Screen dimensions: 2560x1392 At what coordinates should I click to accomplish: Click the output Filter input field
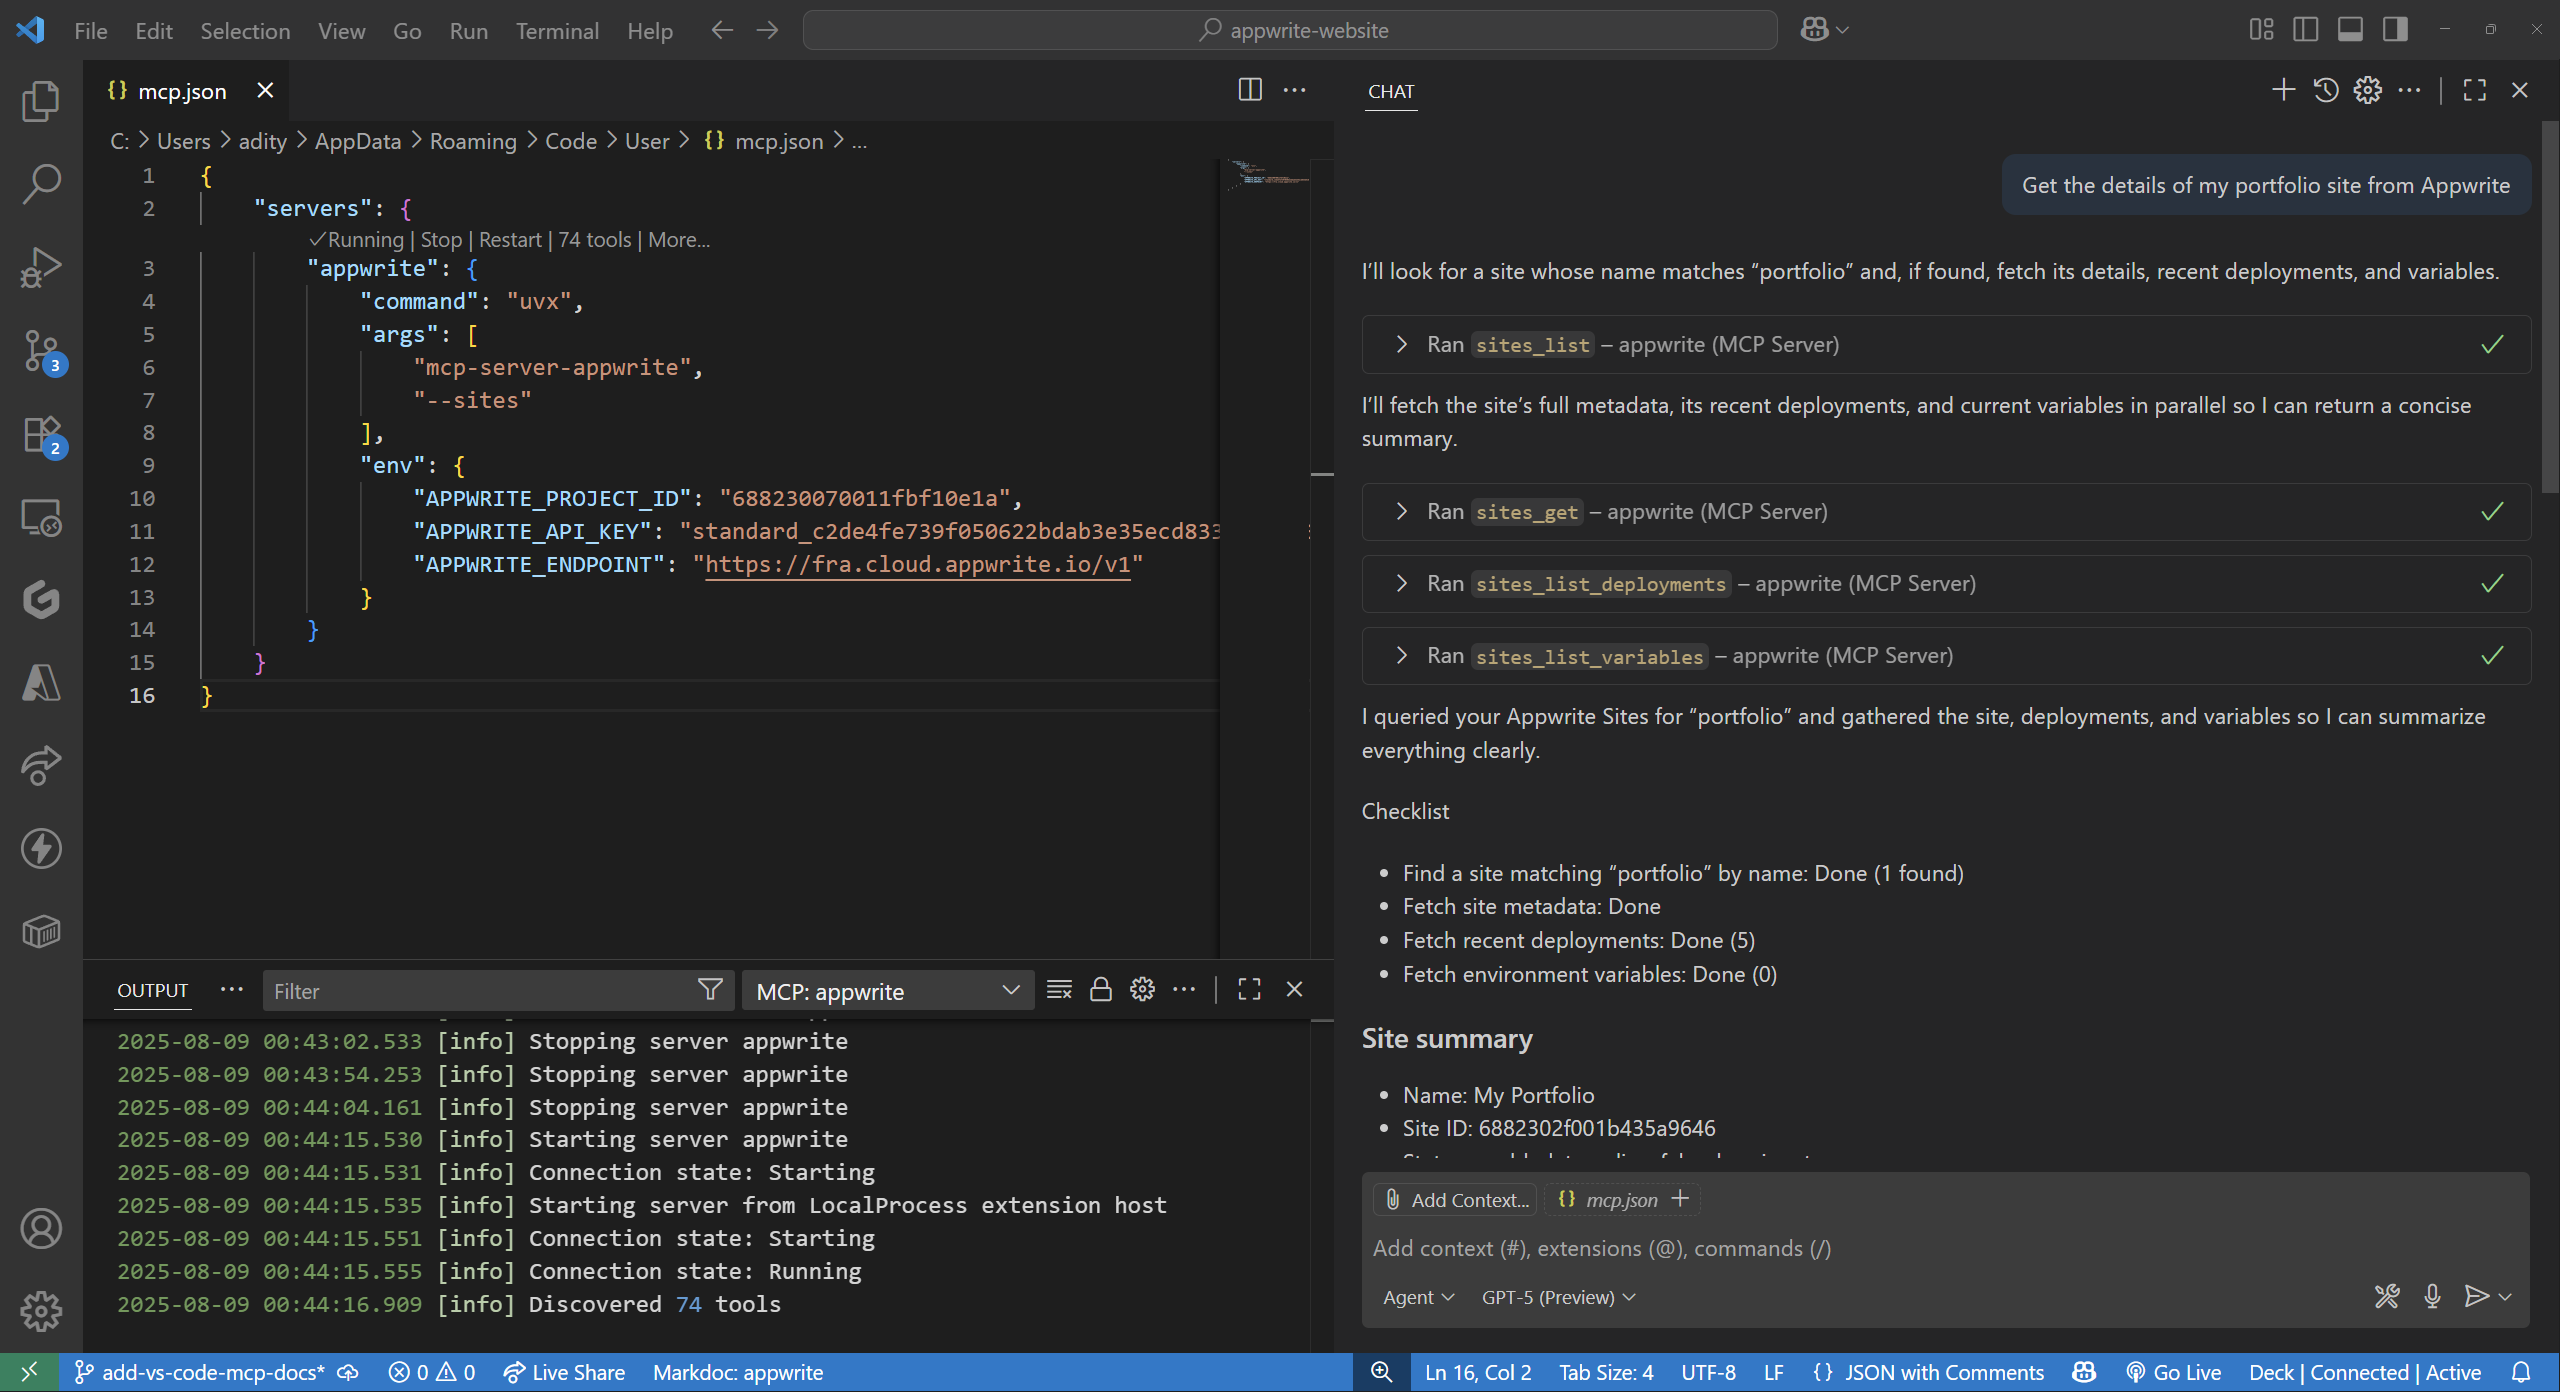[480, 991]
